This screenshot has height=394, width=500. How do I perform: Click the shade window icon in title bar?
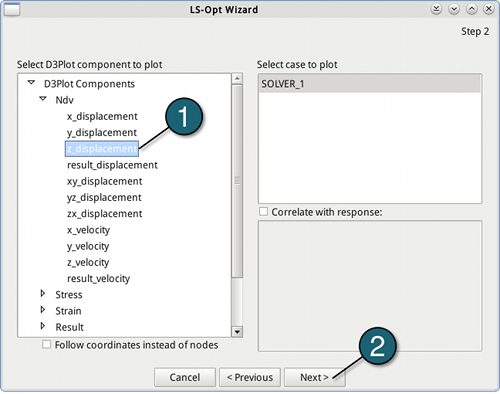click(x=436, y=9)
